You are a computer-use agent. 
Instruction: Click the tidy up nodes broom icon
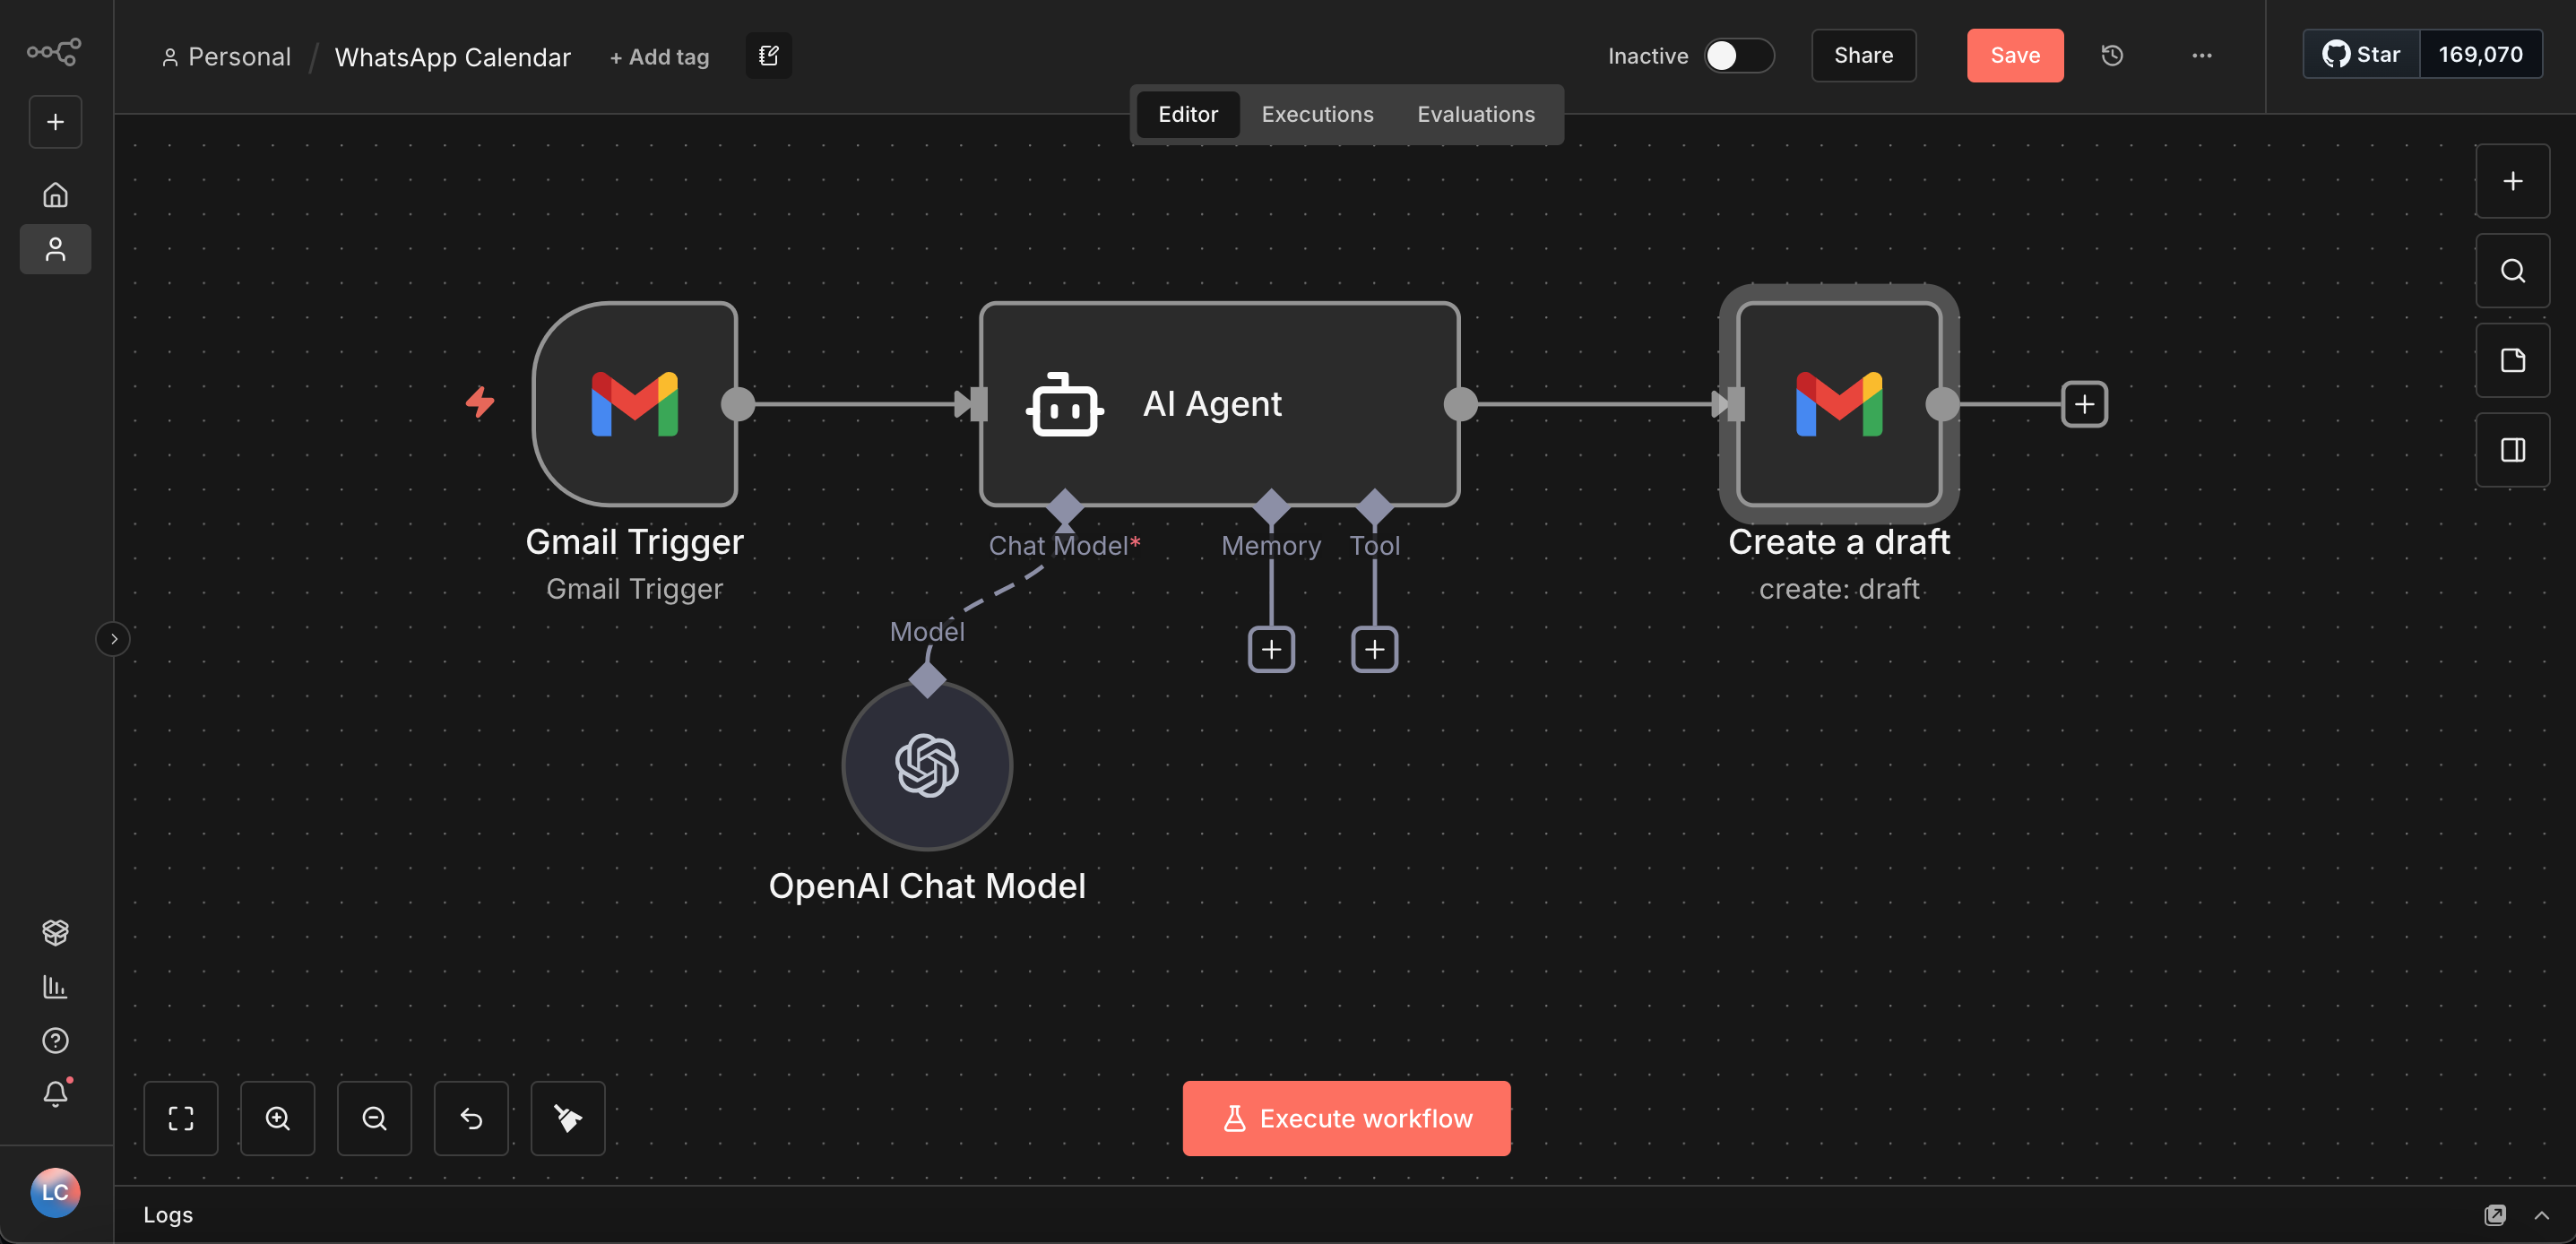pyautogui.click(x=567, y=1118)
